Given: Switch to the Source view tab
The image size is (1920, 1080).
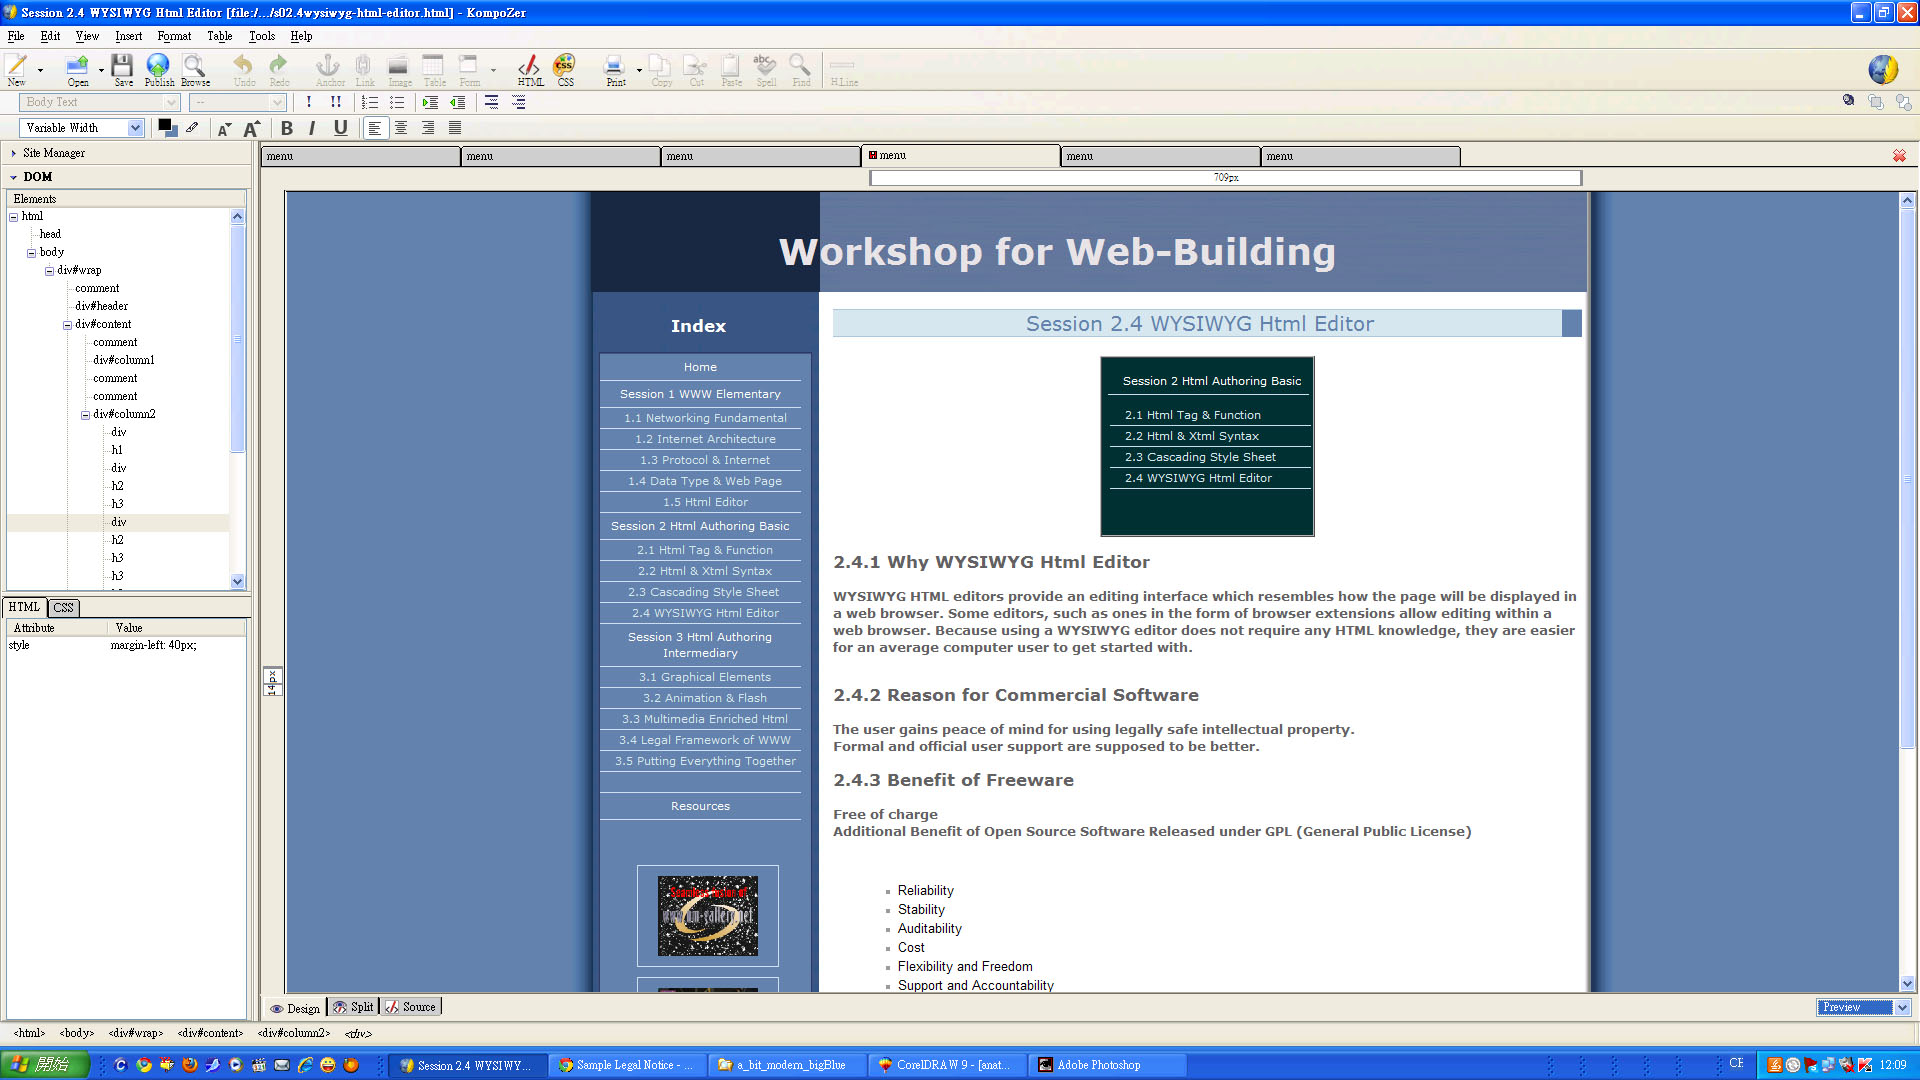Looking at the screenshot, I should pos(411,1007).
